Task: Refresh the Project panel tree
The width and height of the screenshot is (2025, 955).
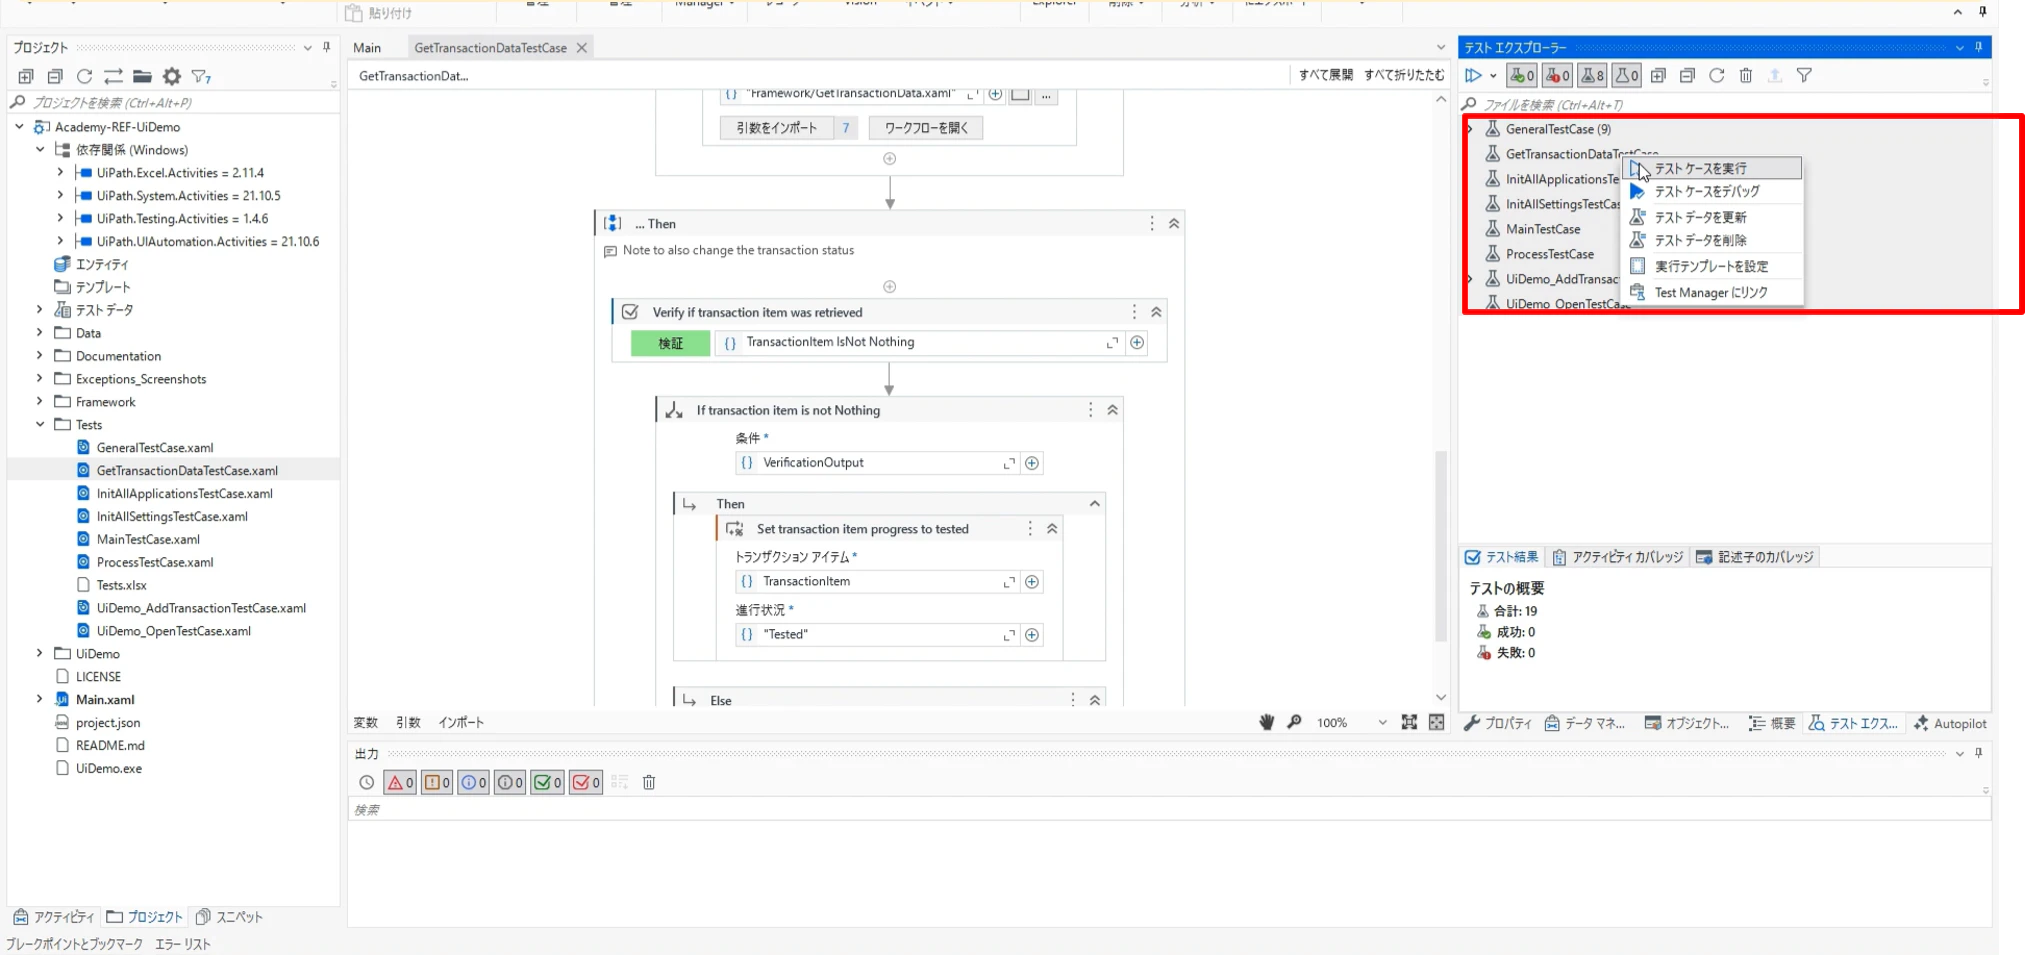Action: pyautogui.click(x=84, y=76)
